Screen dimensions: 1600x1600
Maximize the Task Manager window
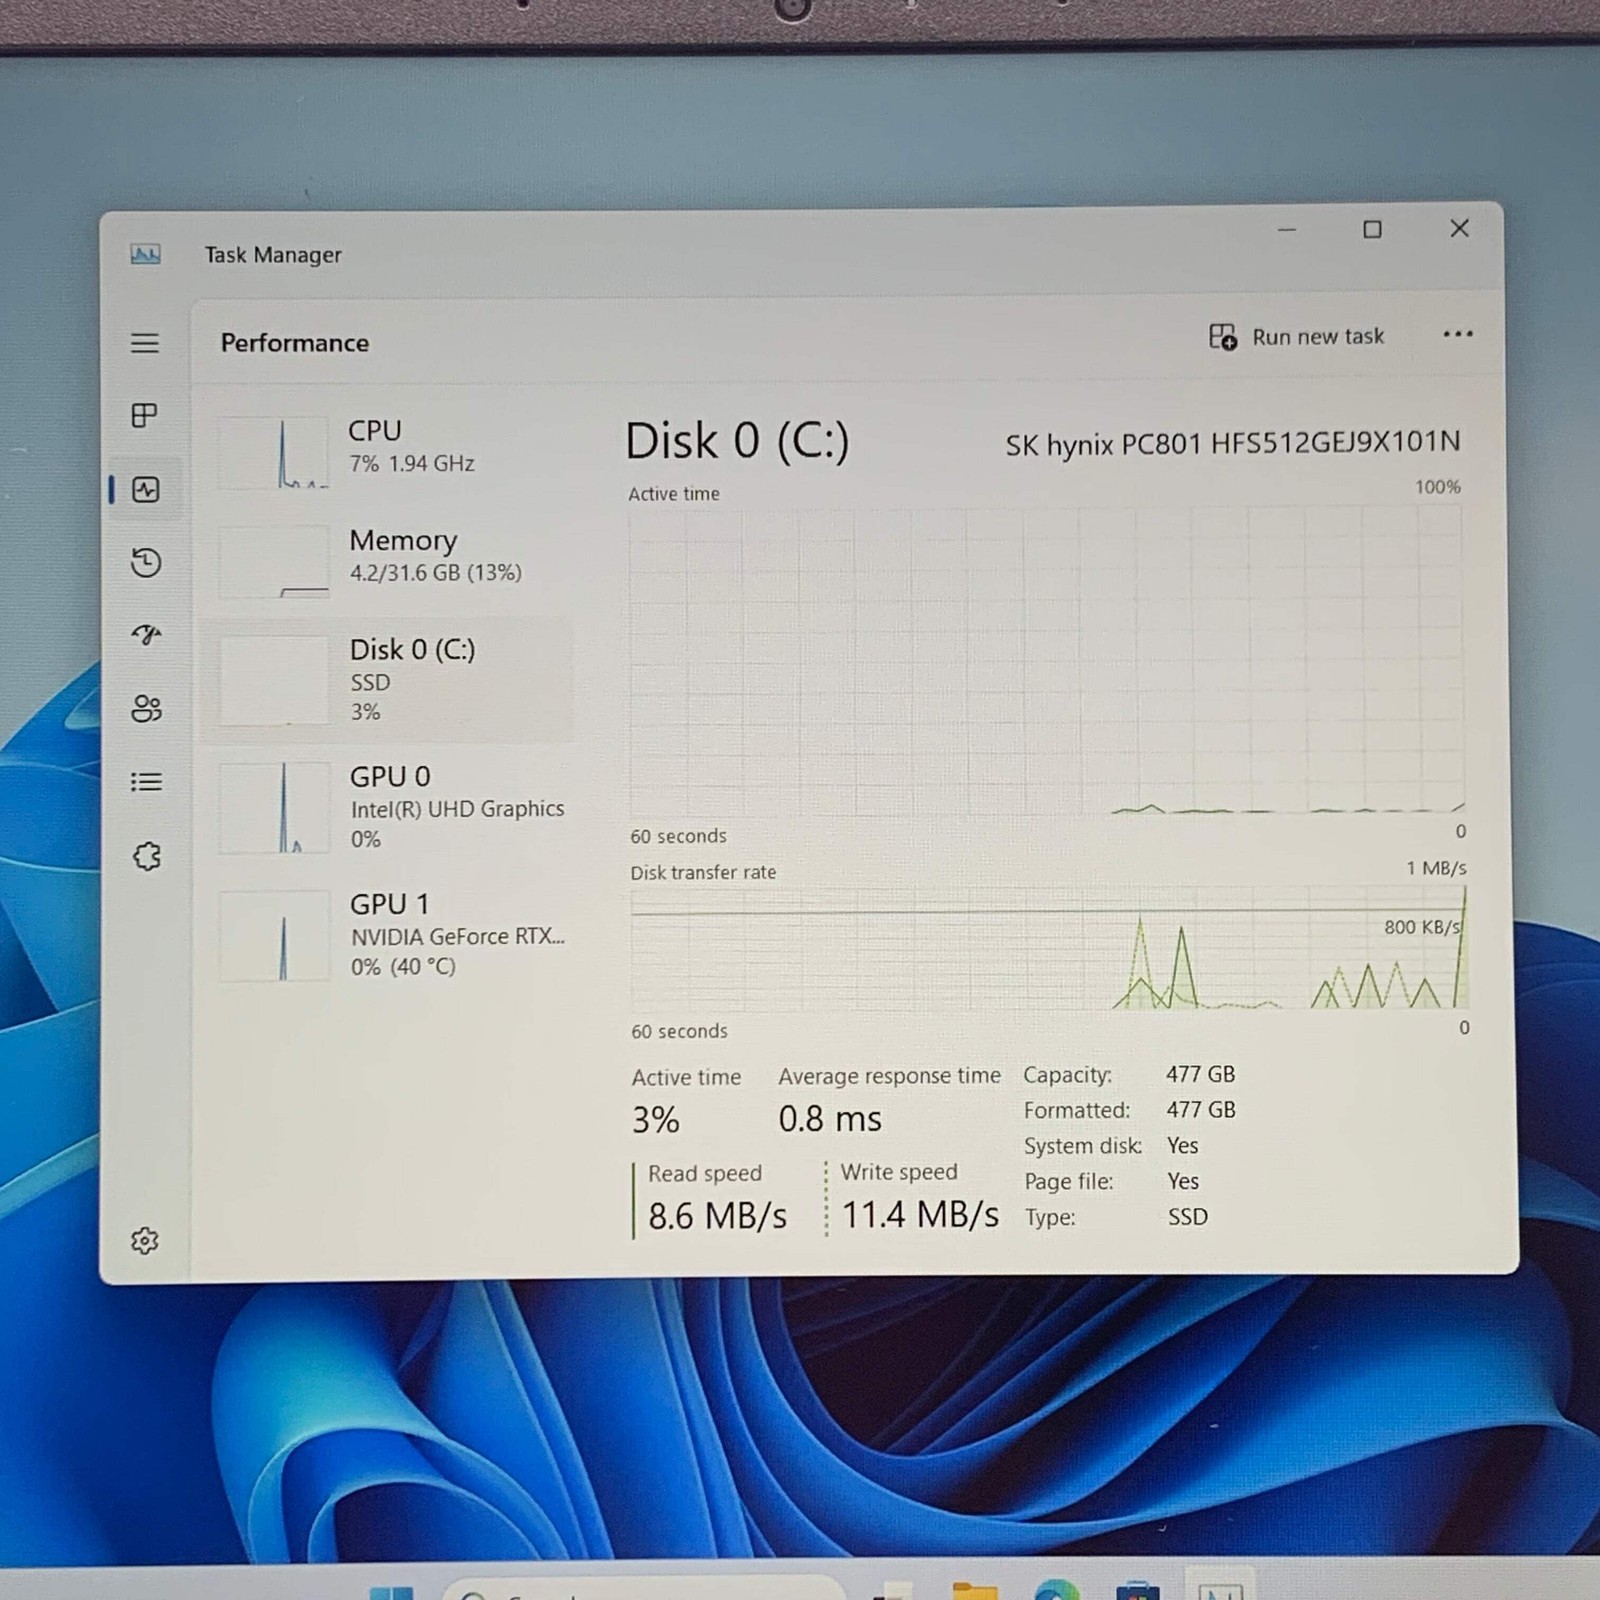click(x=1372, y=230)
